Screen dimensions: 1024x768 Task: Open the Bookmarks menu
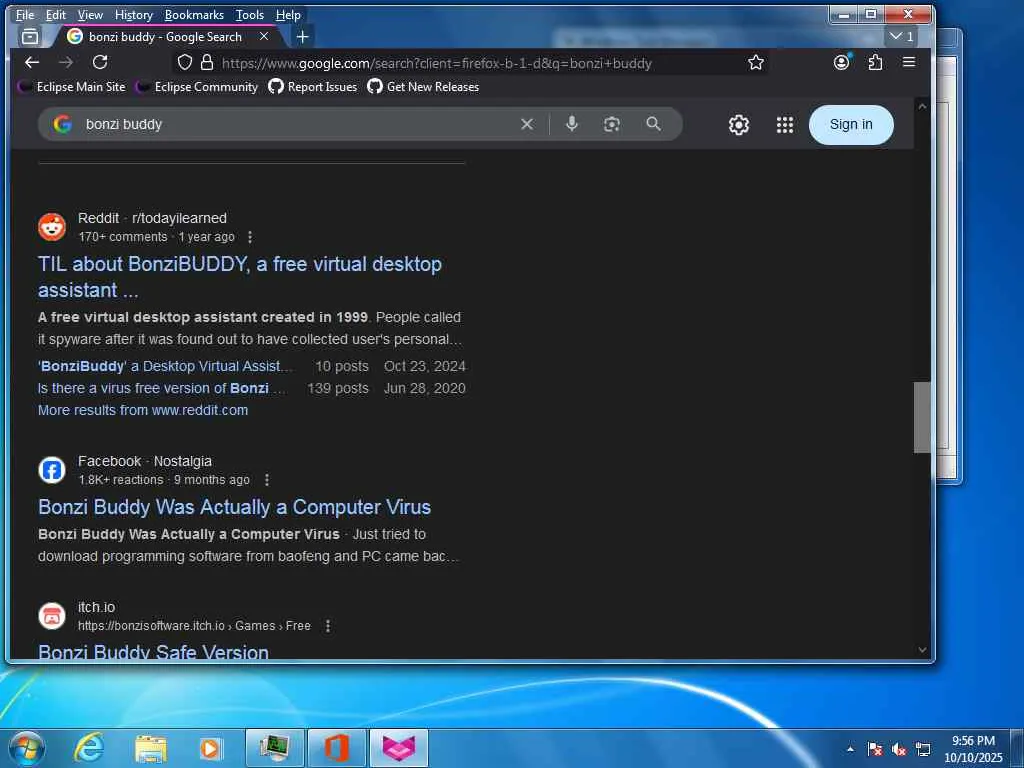pos(194,14)
